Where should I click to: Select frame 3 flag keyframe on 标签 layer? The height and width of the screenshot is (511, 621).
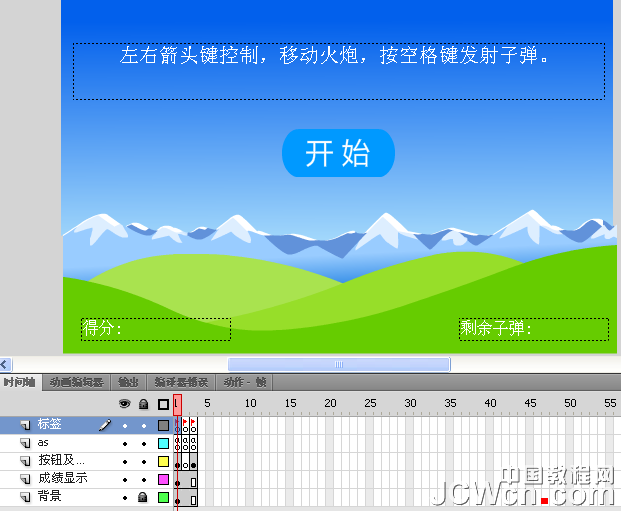[193, 425]
